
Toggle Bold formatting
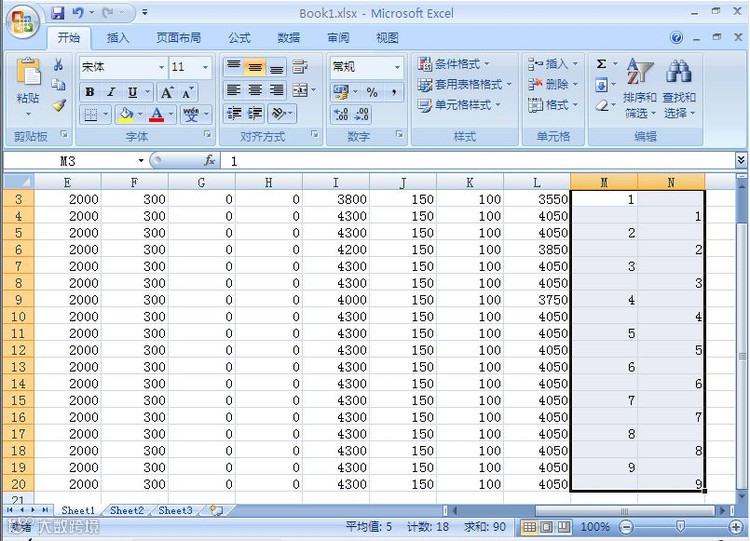point(90,92)
